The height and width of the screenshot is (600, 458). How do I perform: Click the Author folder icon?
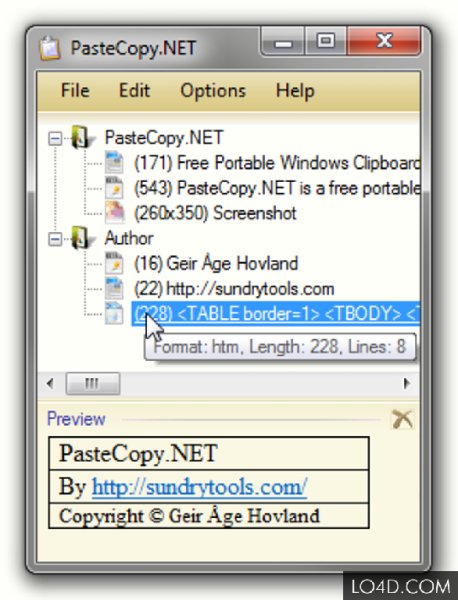coord(81,238)
